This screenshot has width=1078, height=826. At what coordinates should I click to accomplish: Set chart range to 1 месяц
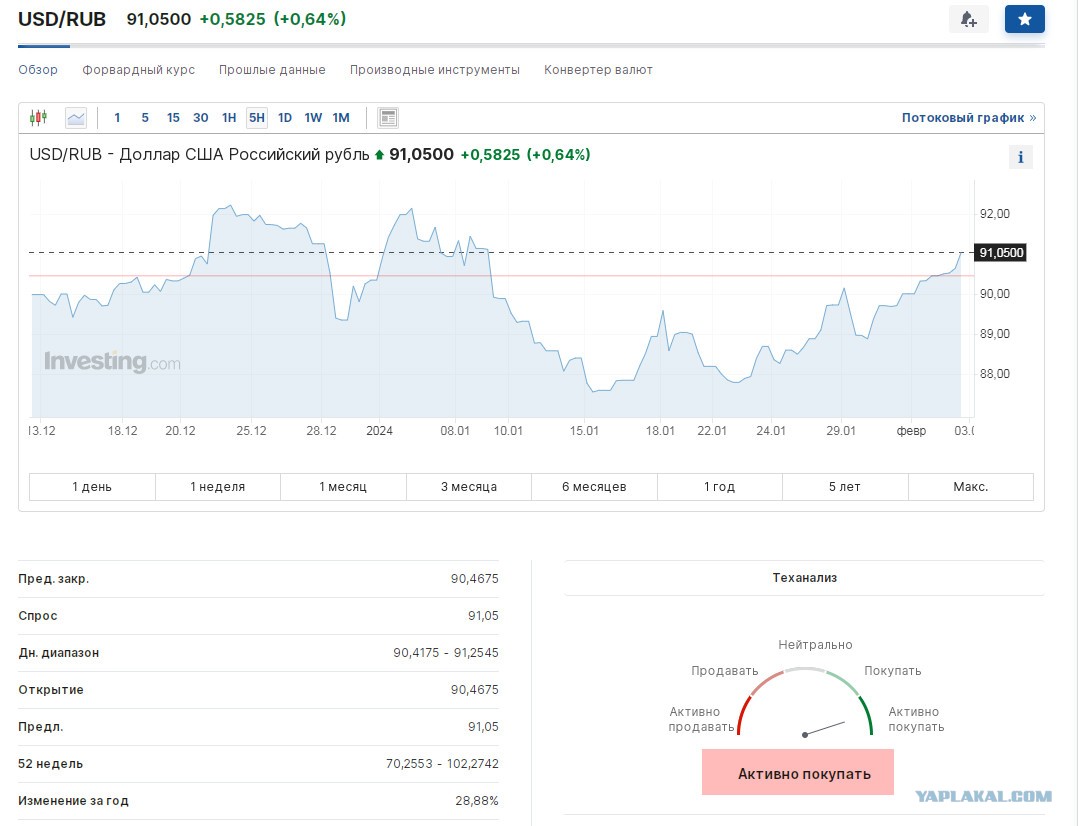coord(343,487)
